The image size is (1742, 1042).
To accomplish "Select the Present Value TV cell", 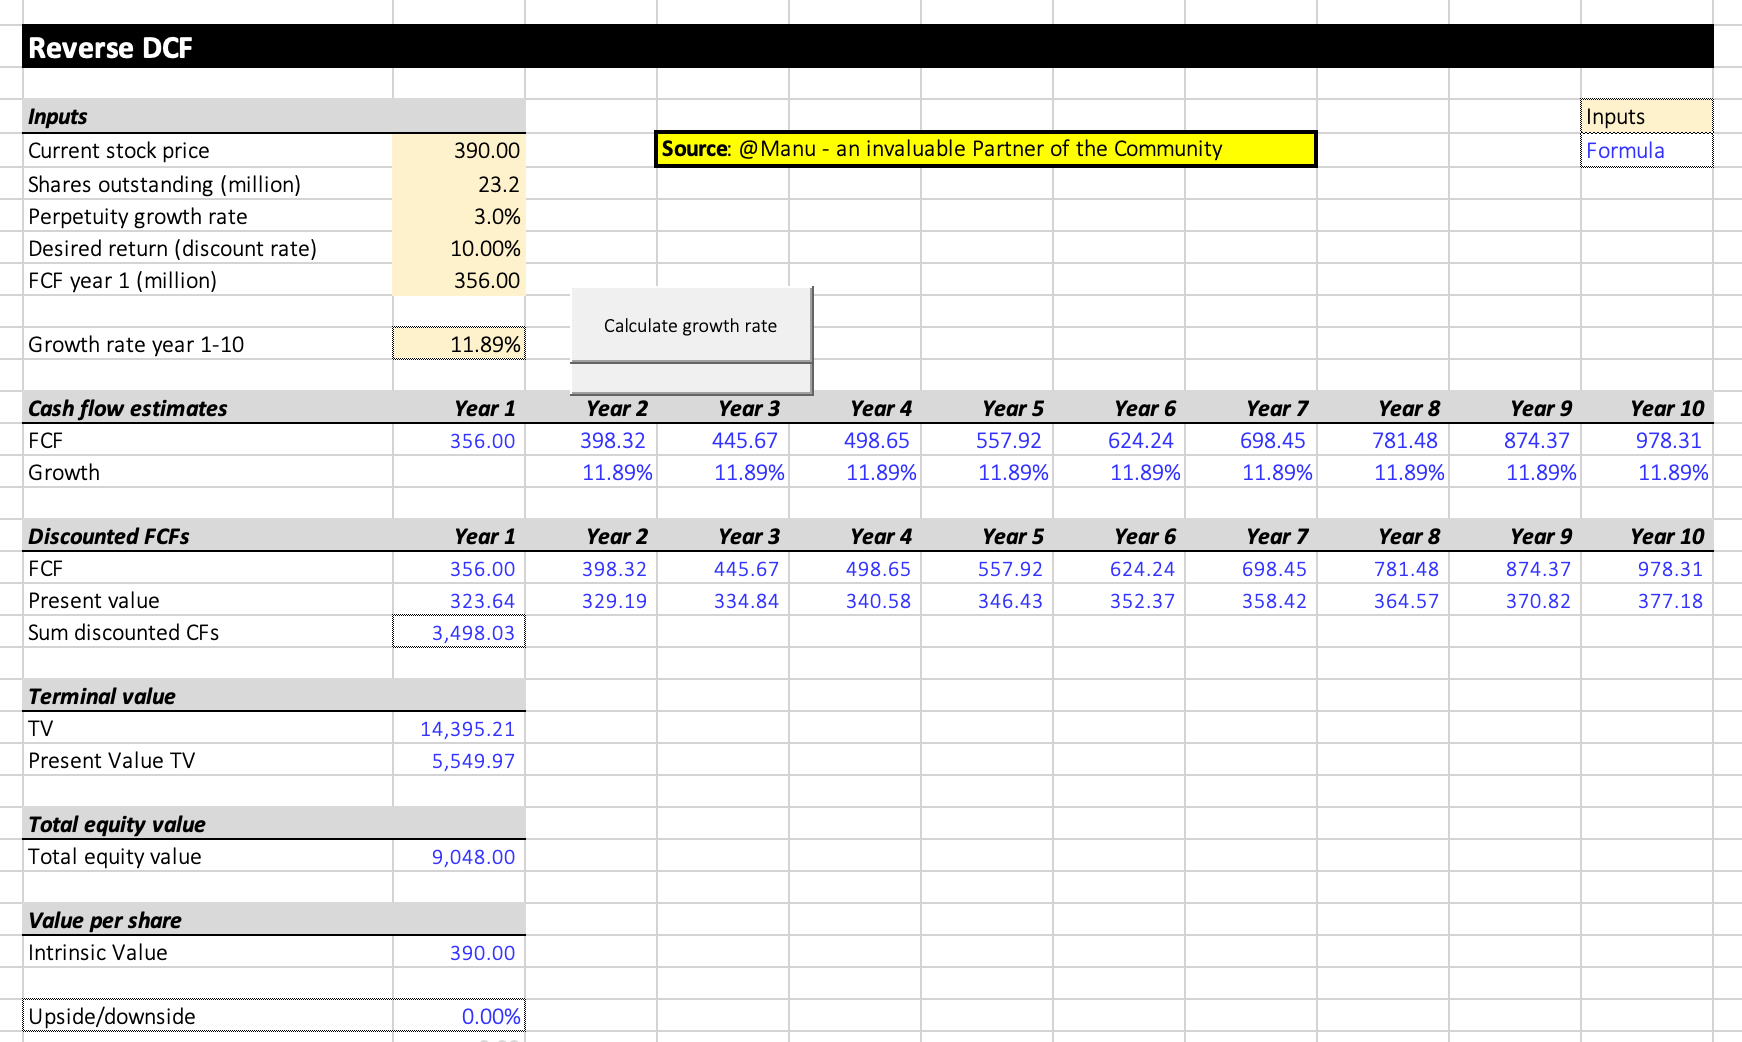I will 470,760.
